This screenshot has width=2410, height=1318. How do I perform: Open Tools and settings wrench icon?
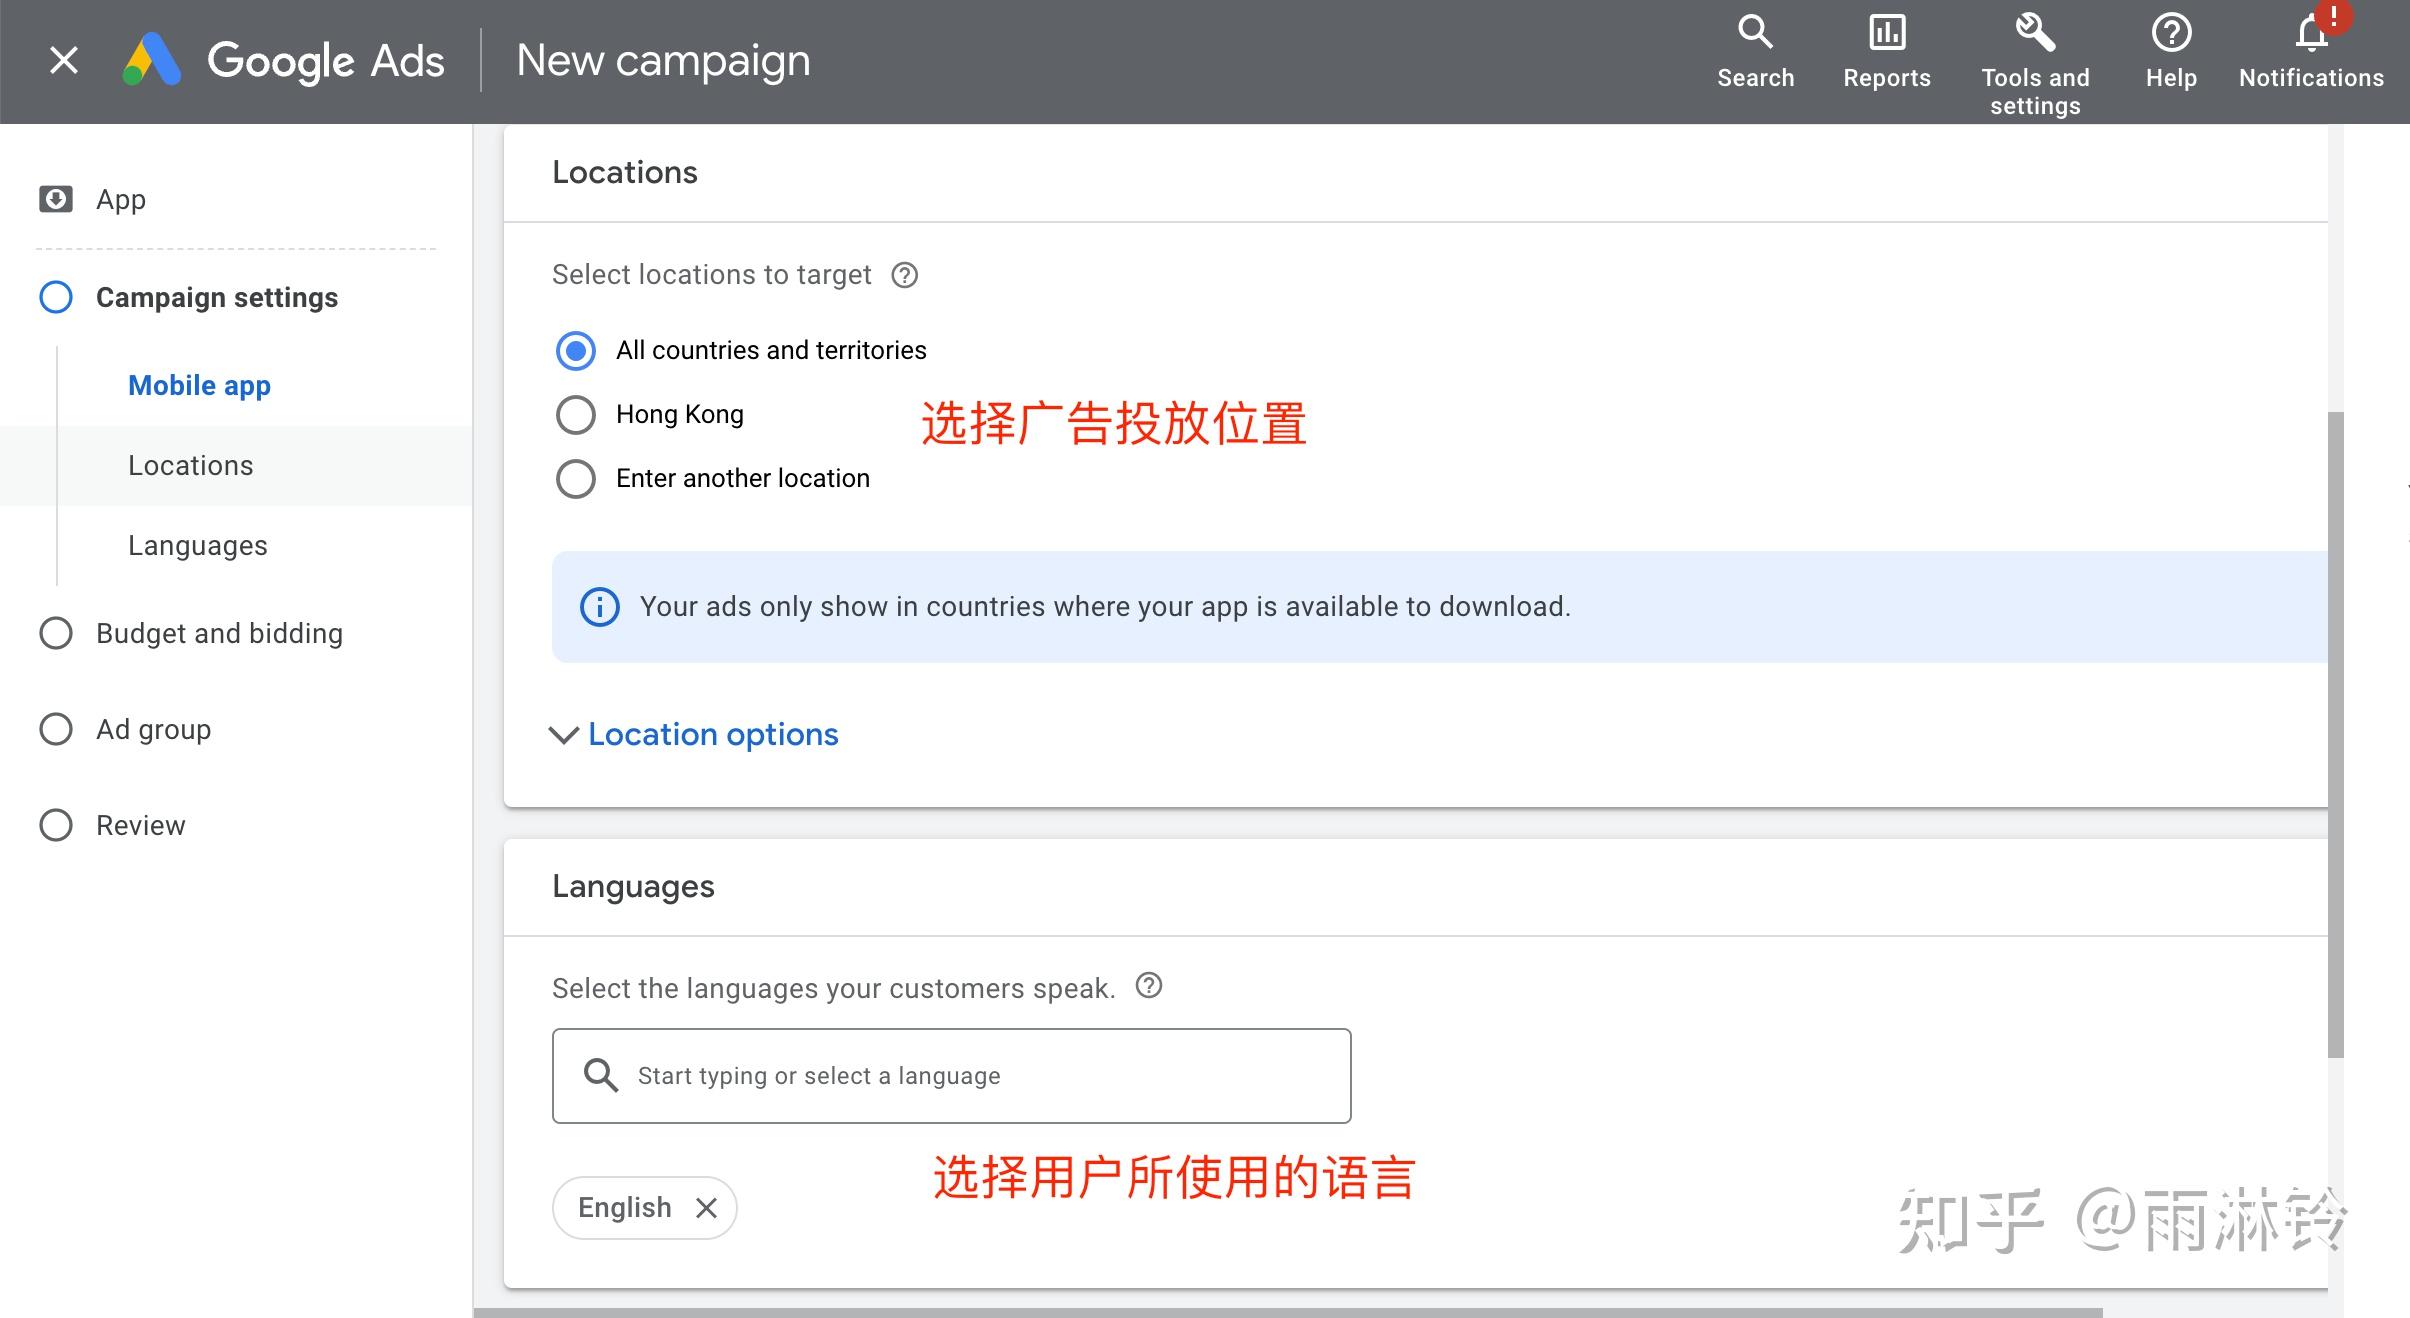pyautogui.click(x=2034, y=33)
